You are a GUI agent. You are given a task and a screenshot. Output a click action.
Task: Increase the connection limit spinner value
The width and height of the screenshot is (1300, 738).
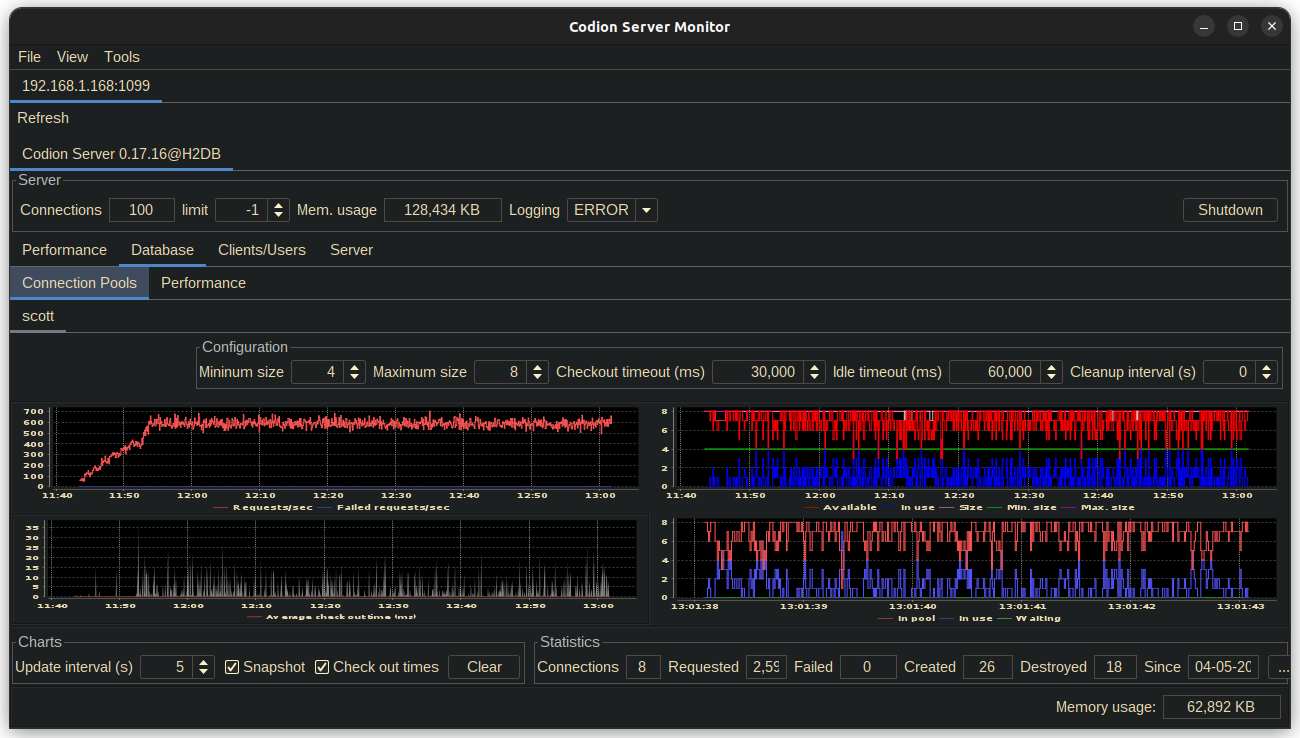point(279,205)
